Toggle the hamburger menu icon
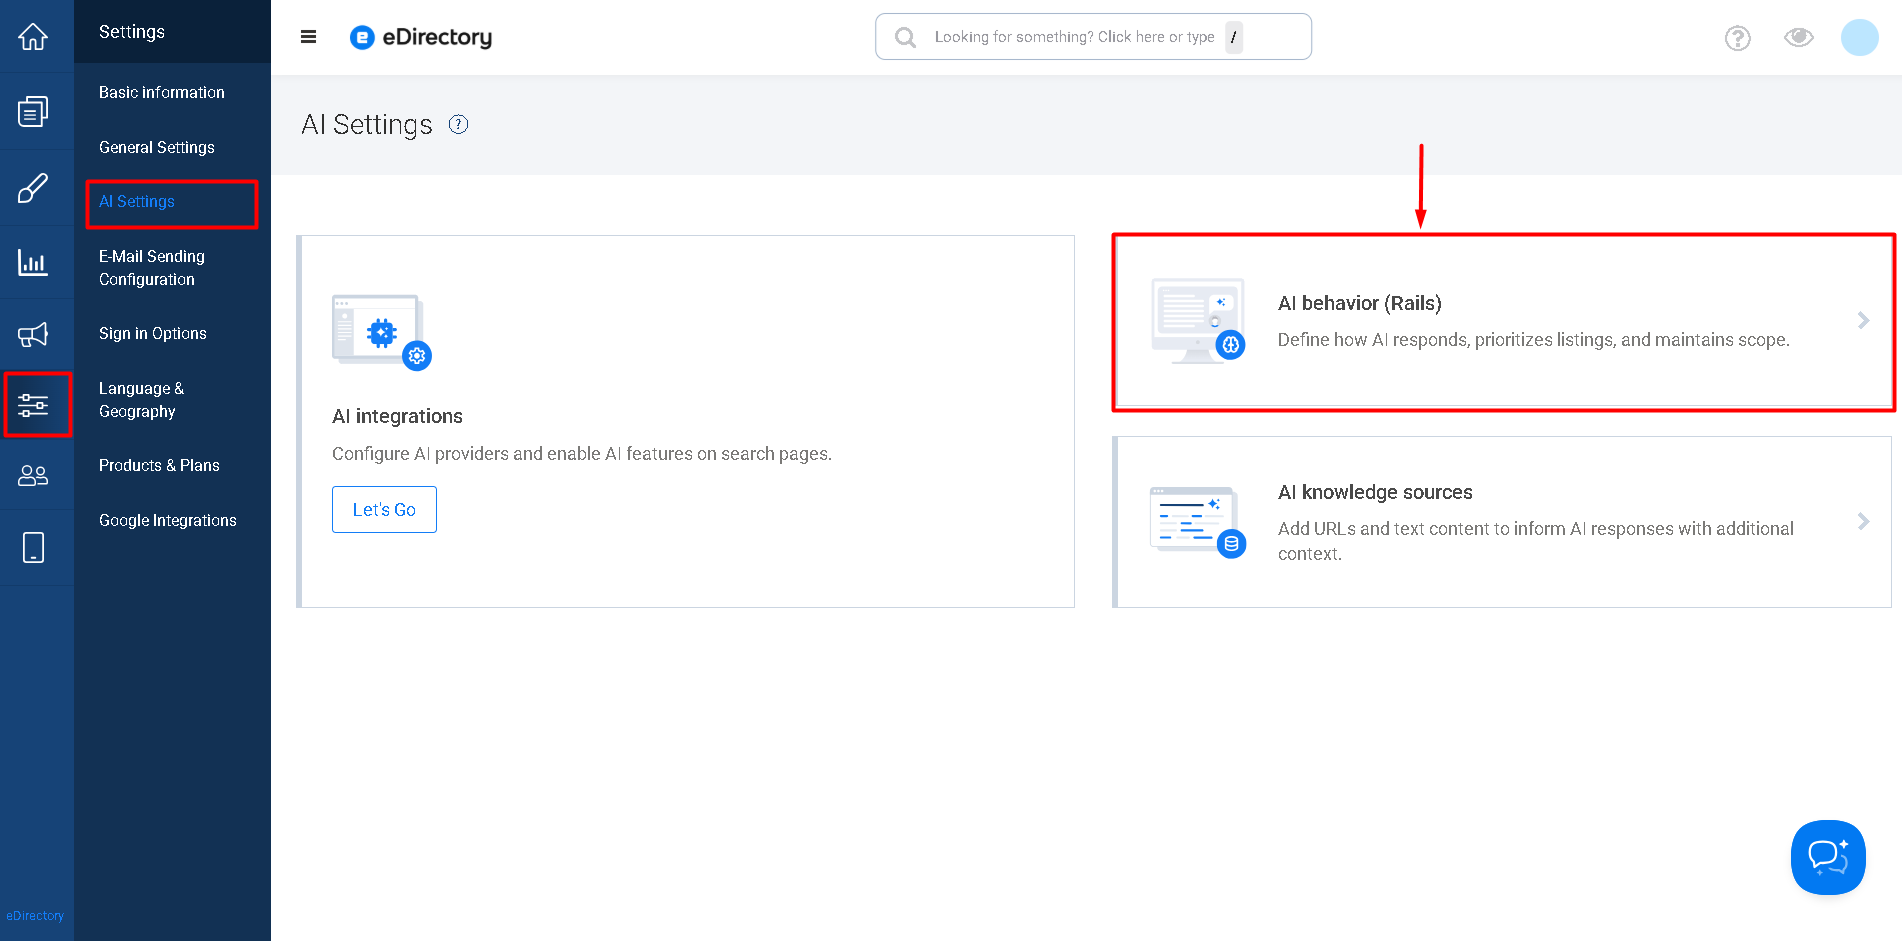1902x941 pixels. coord(308,37)
